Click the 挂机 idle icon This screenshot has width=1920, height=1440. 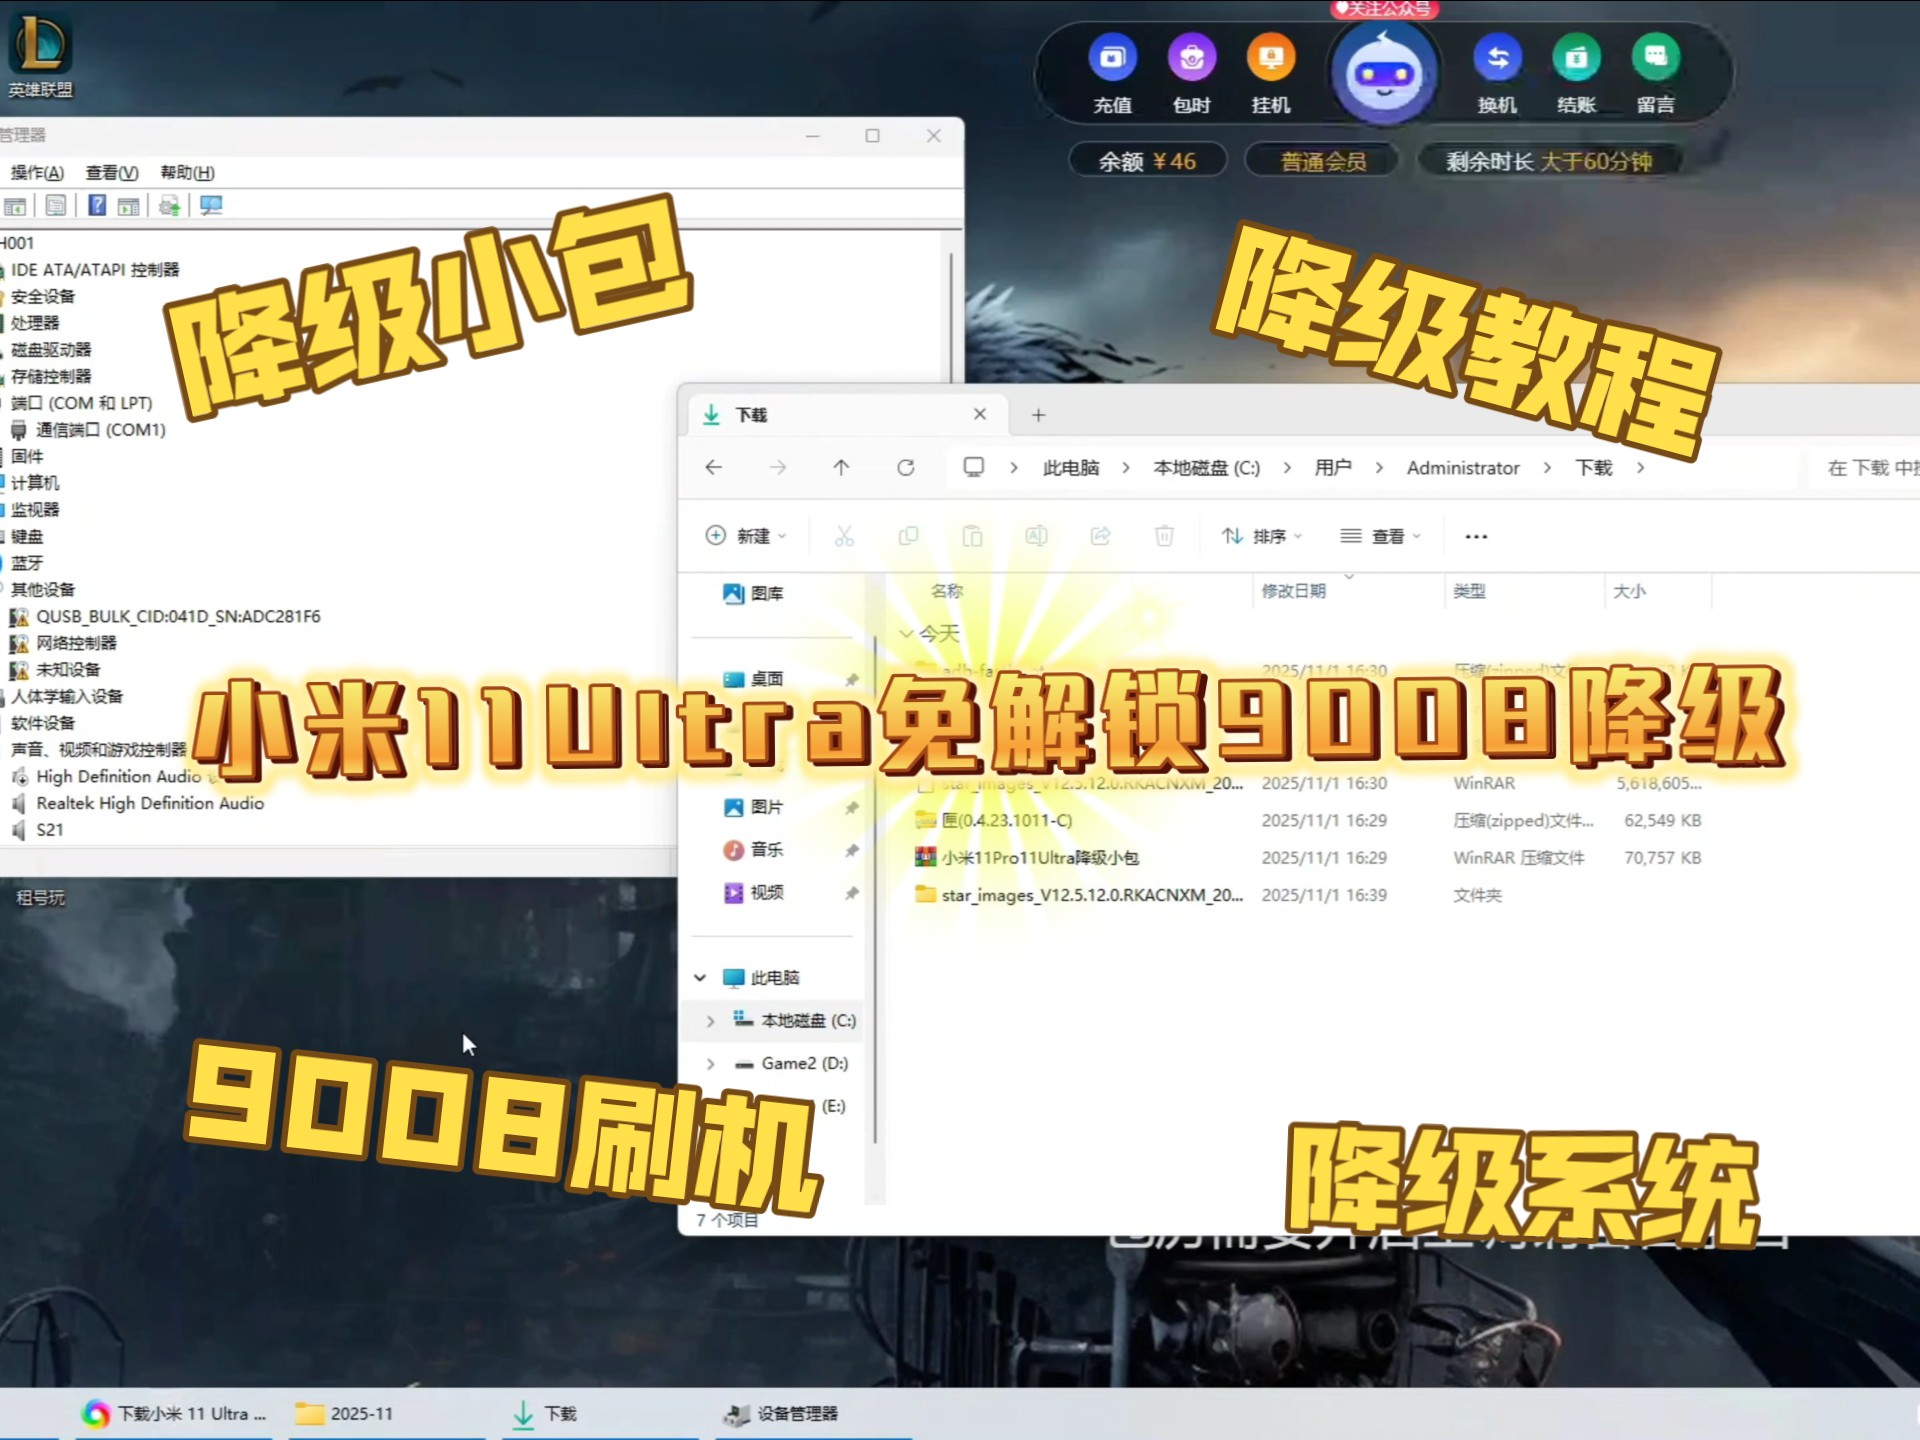1270,59
